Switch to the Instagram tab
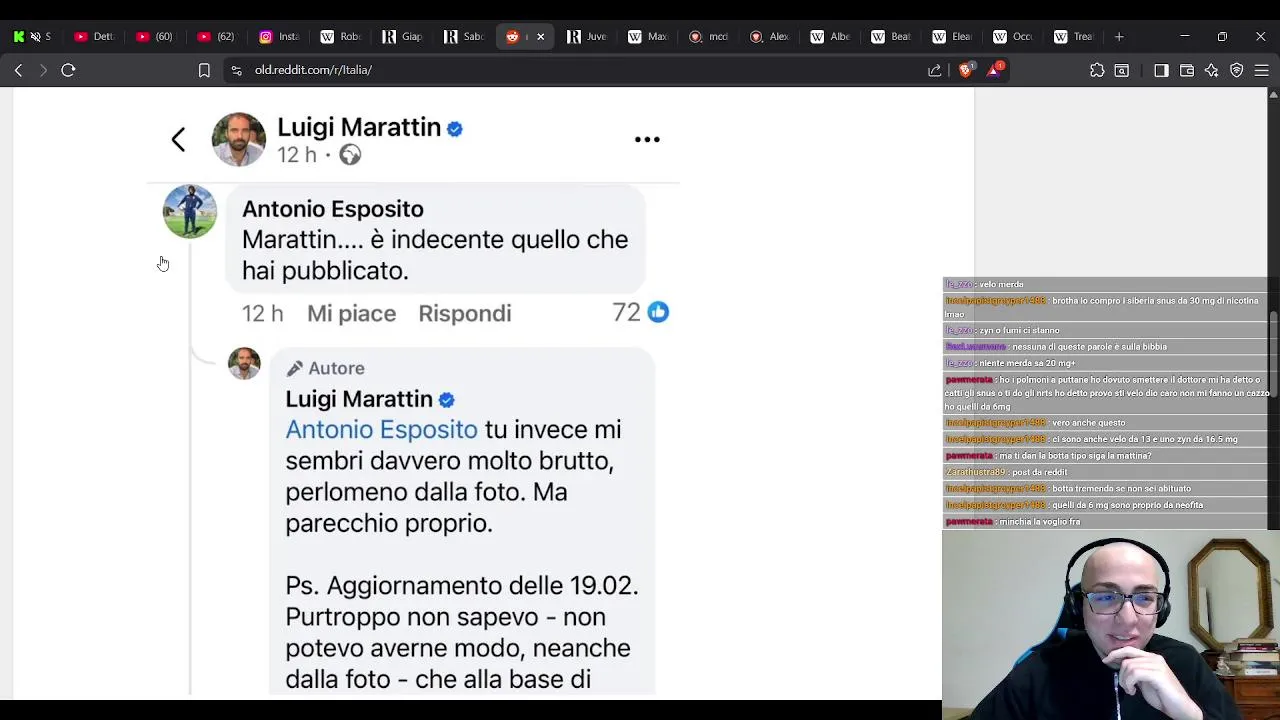 pyautogui.click(x=279, y=36)
